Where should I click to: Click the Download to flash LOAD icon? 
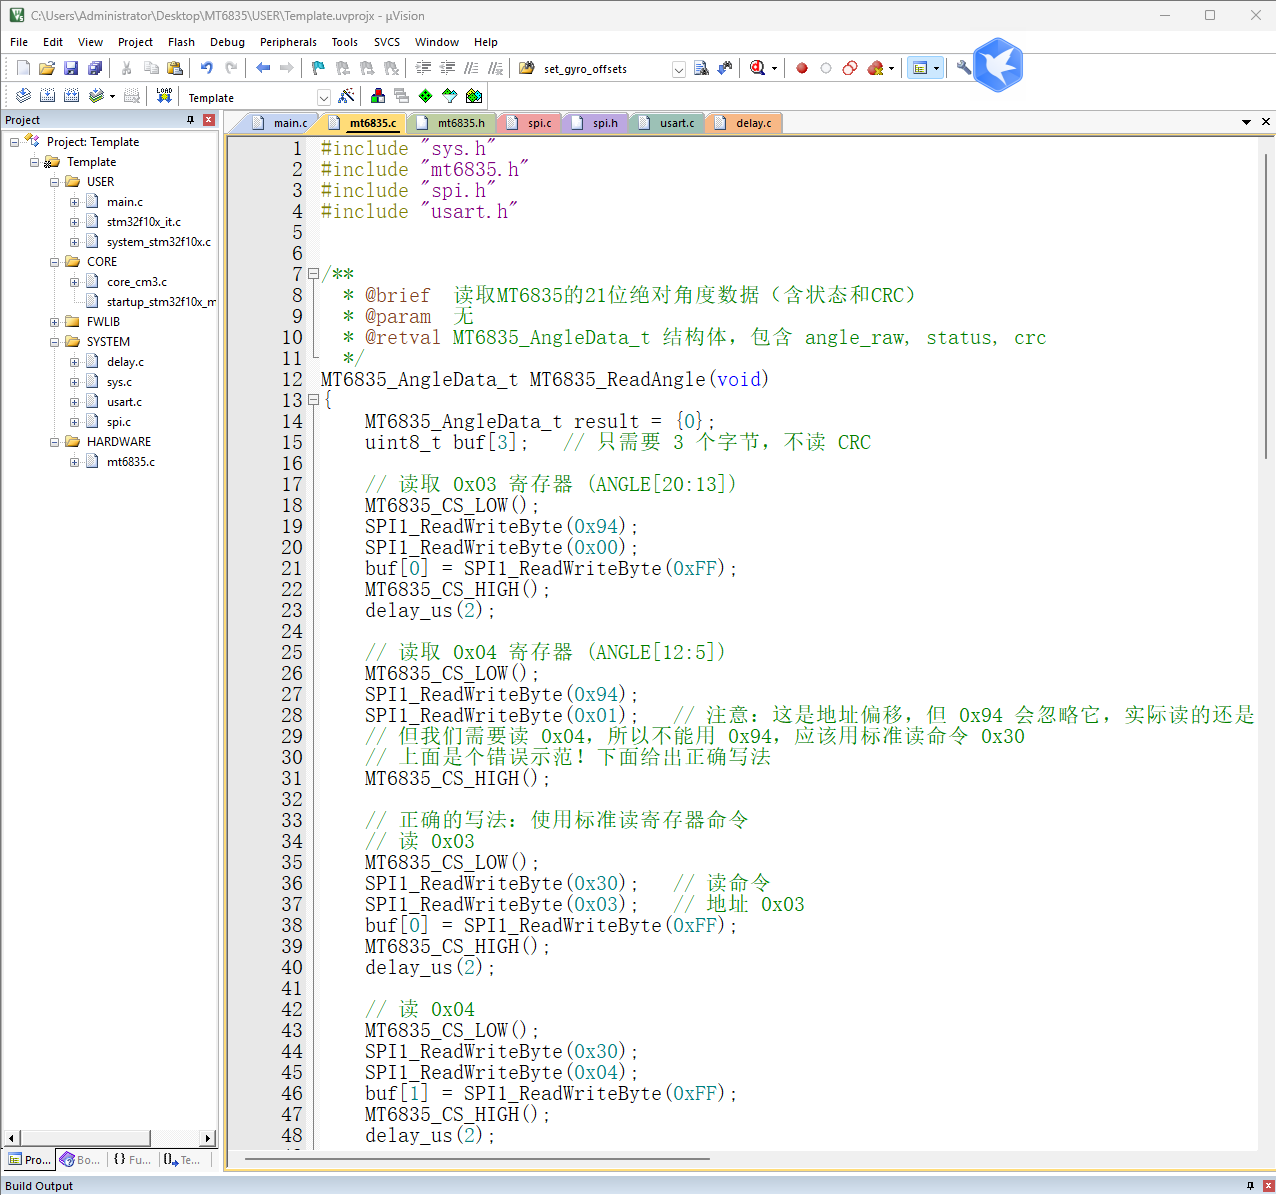coord(164,96)
